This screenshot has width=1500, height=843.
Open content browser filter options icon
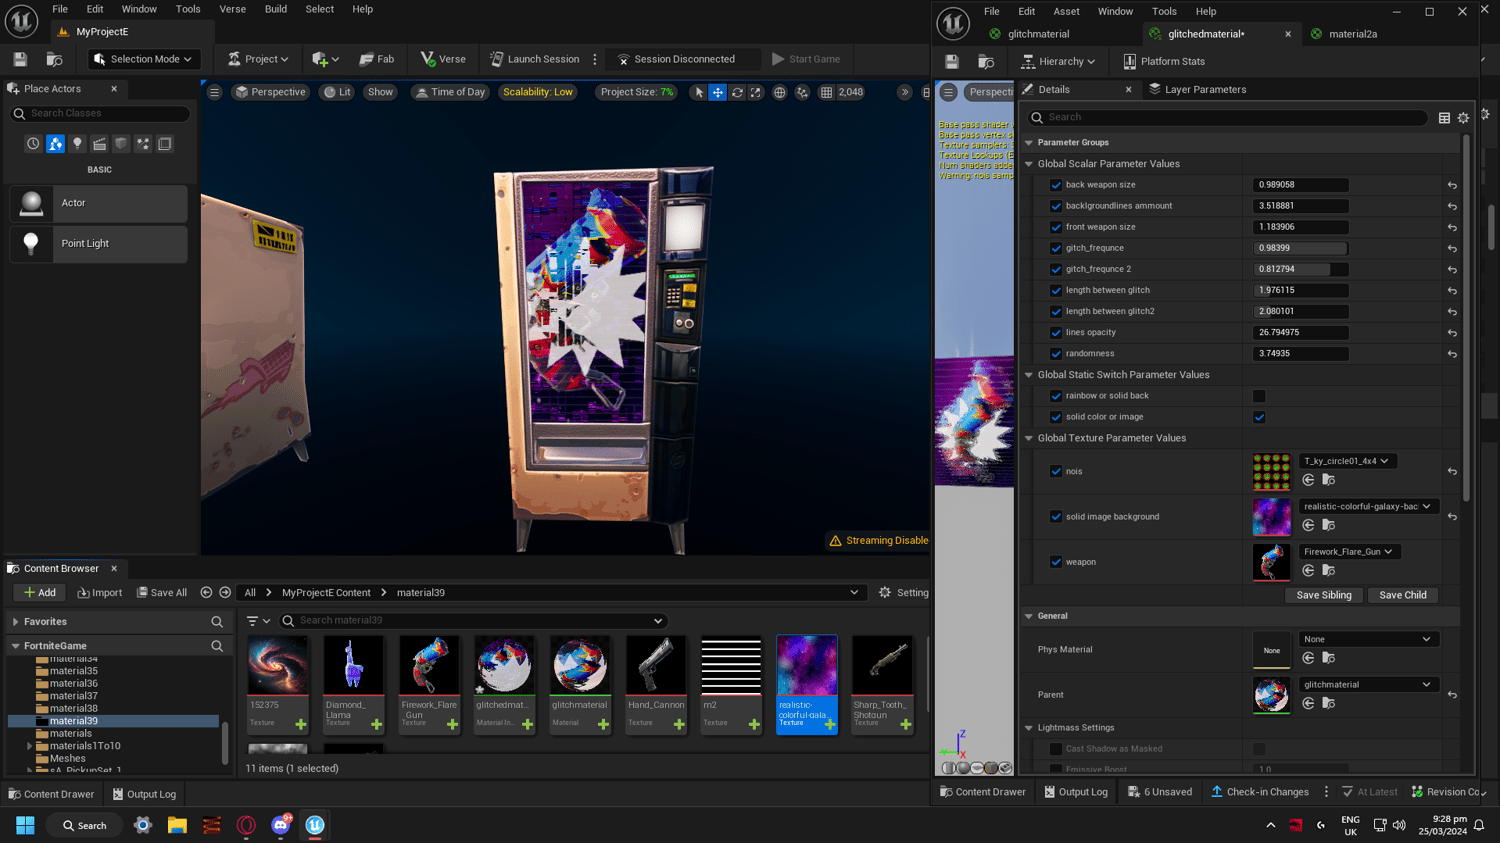[x=258, y=621]
